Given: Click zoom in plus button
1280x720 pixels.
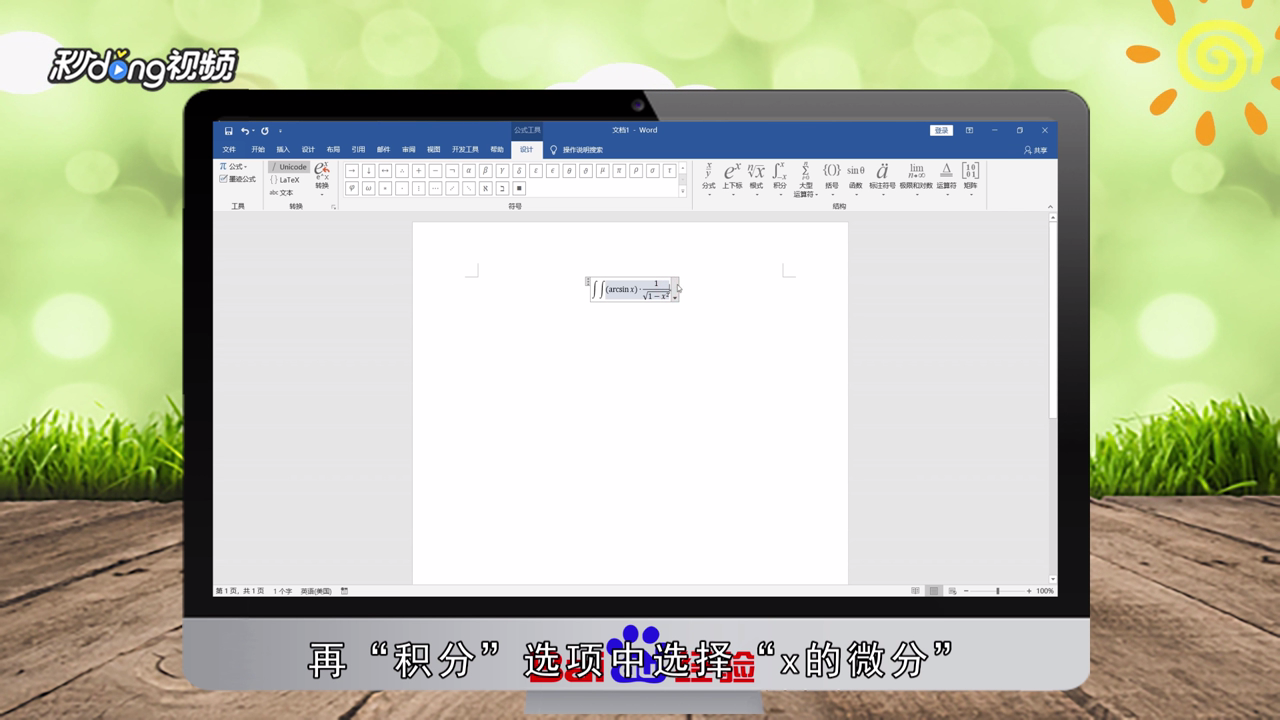Looking at the screenshot, I should pos(1029,591).
